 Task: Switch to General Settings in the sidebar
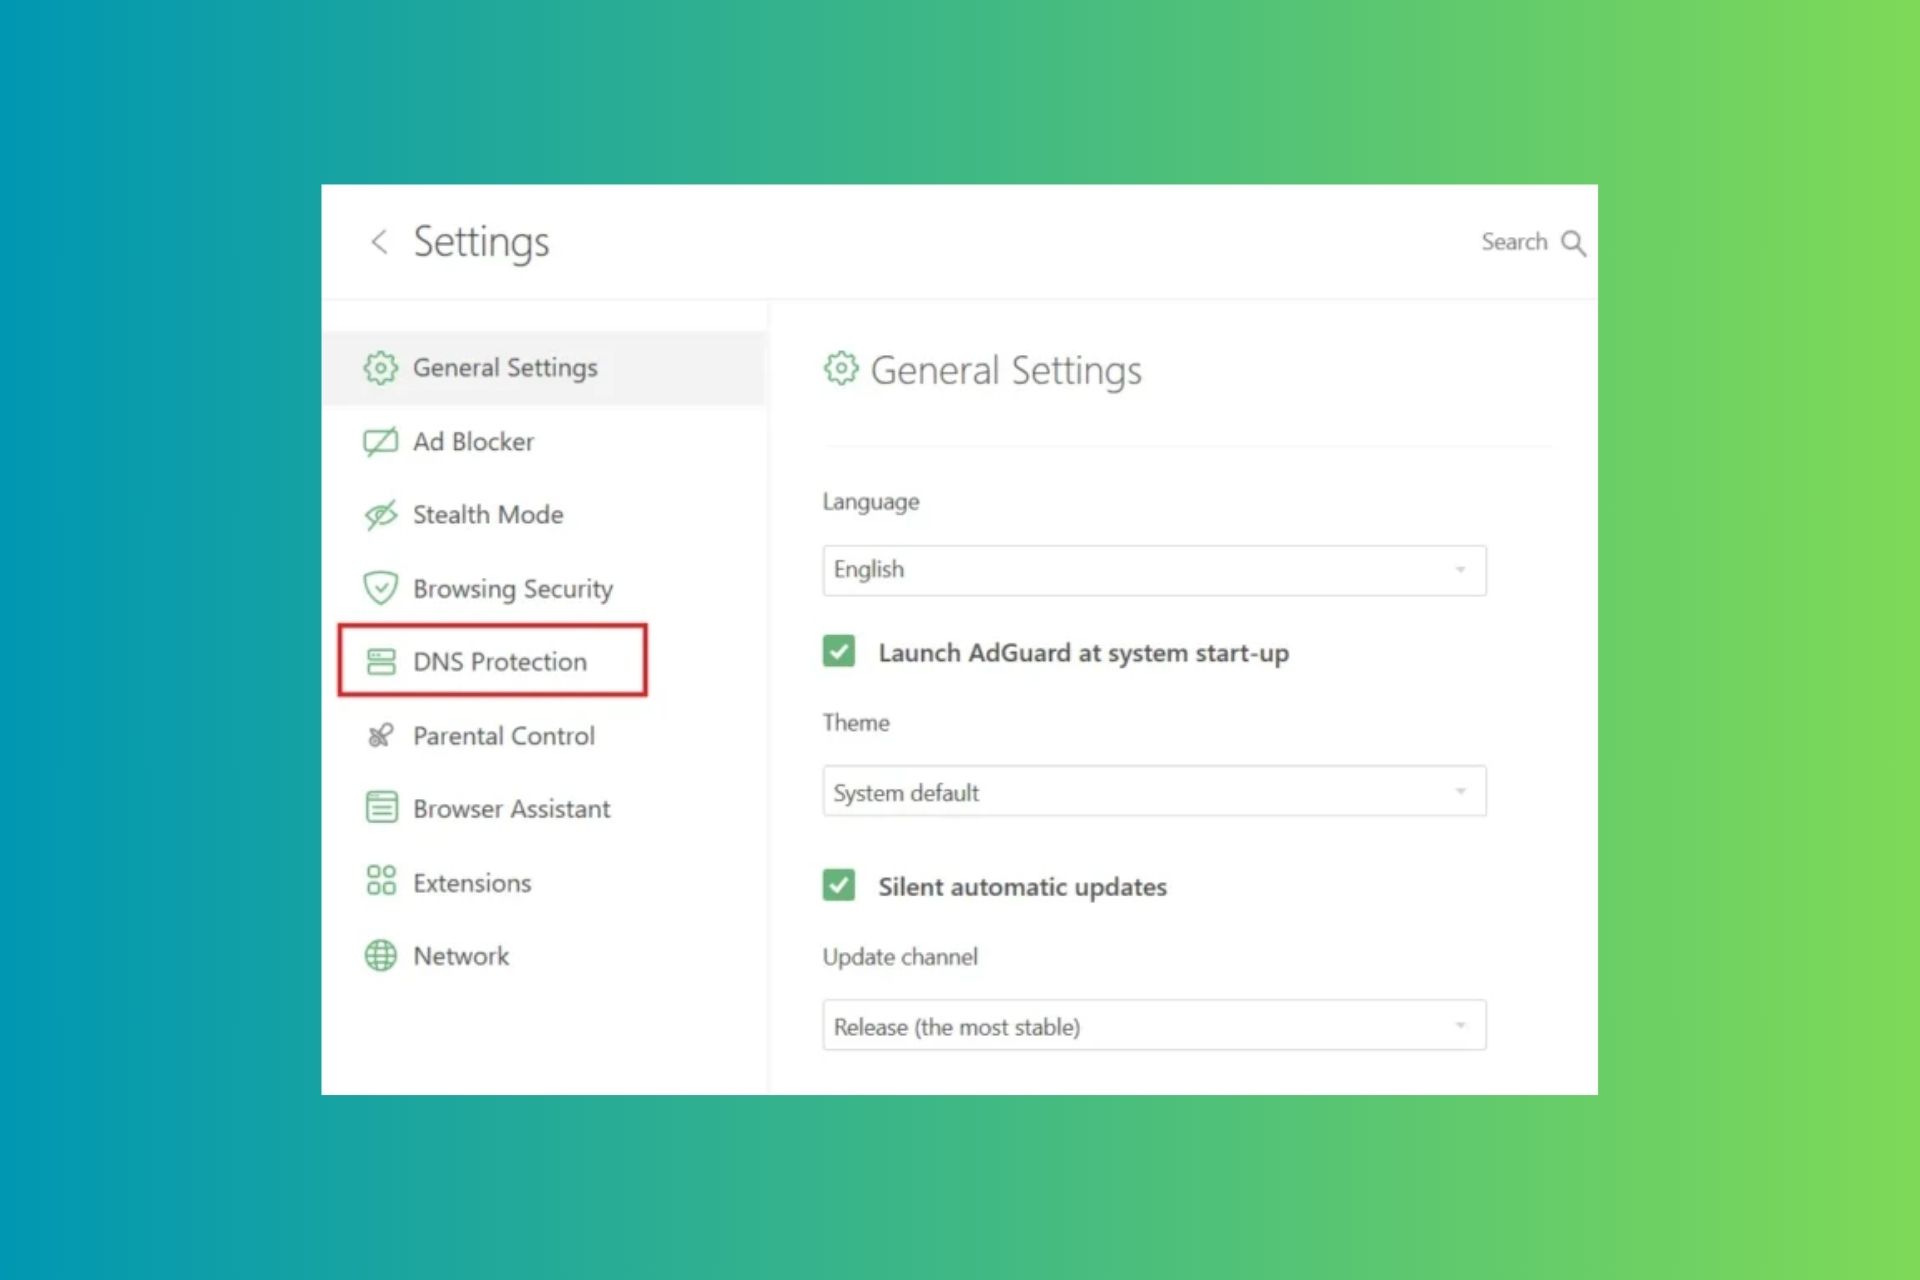pos(505,367)
